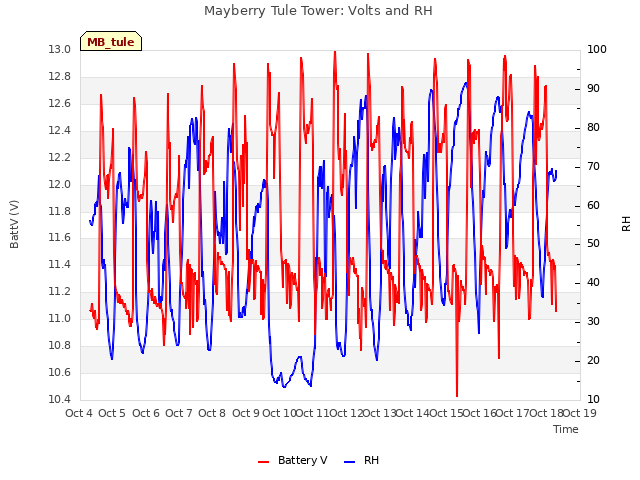Click the 50 value on the RH axis

pos(593,244)
